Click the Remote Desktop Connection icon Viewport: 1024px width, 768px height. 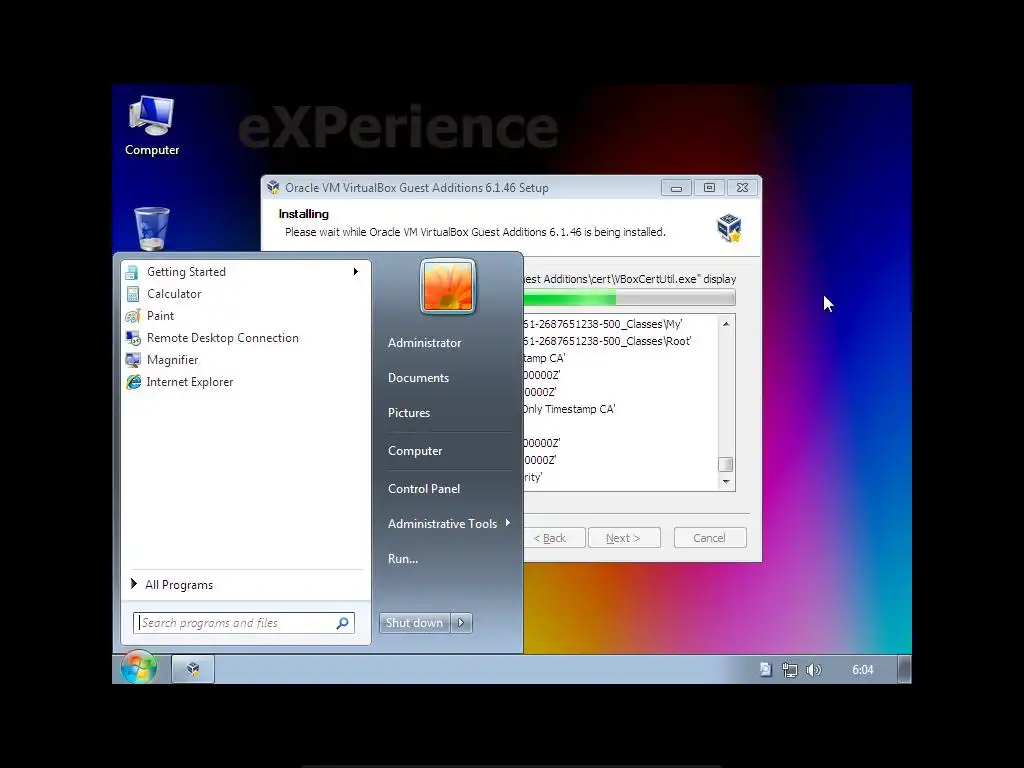pos(133,338)
